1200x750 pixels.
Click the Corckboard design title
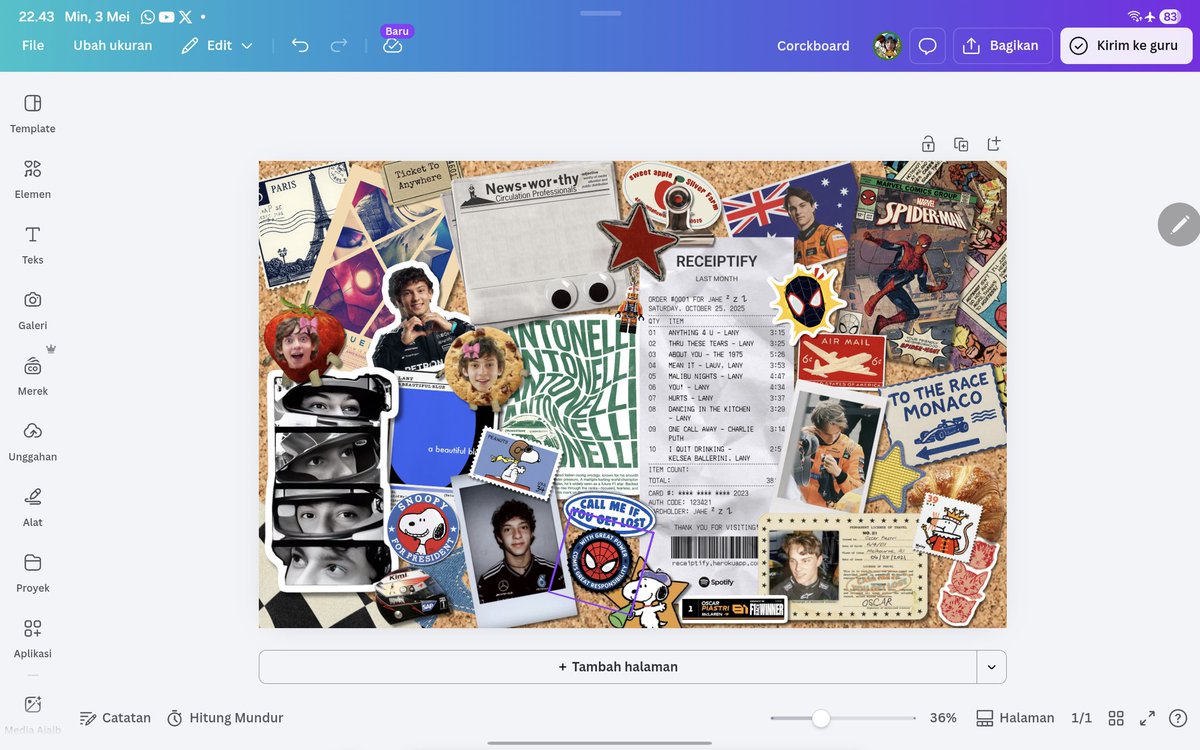click(813, 46)
